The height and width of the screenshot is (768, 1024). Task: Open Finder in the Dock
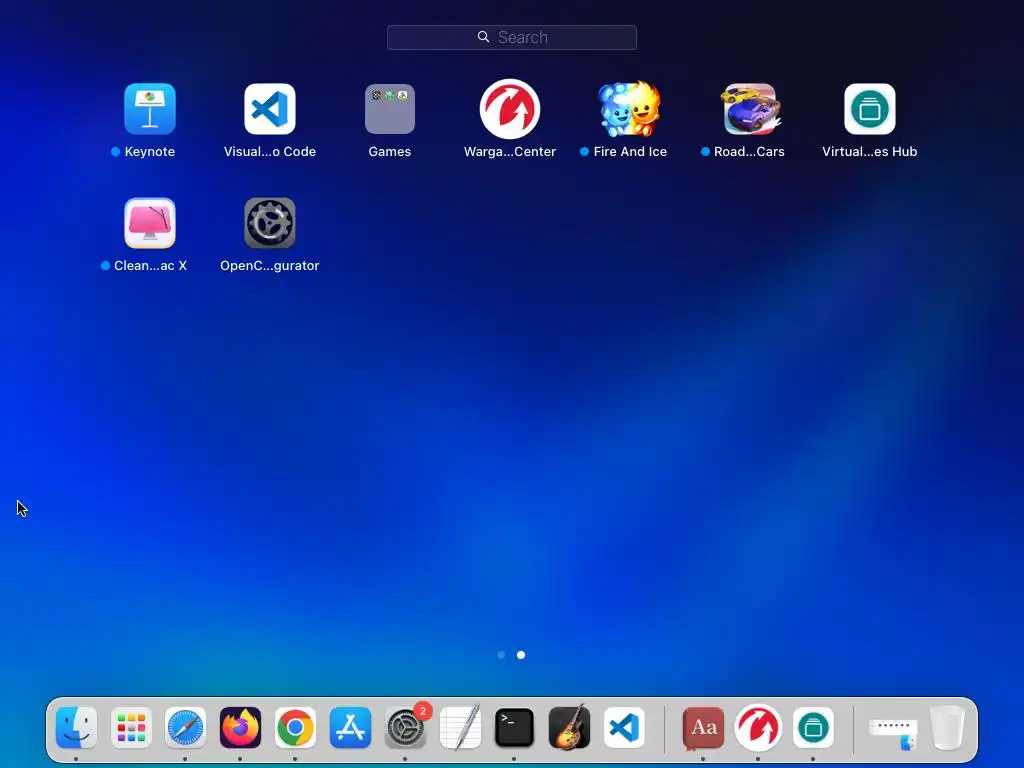76,727
